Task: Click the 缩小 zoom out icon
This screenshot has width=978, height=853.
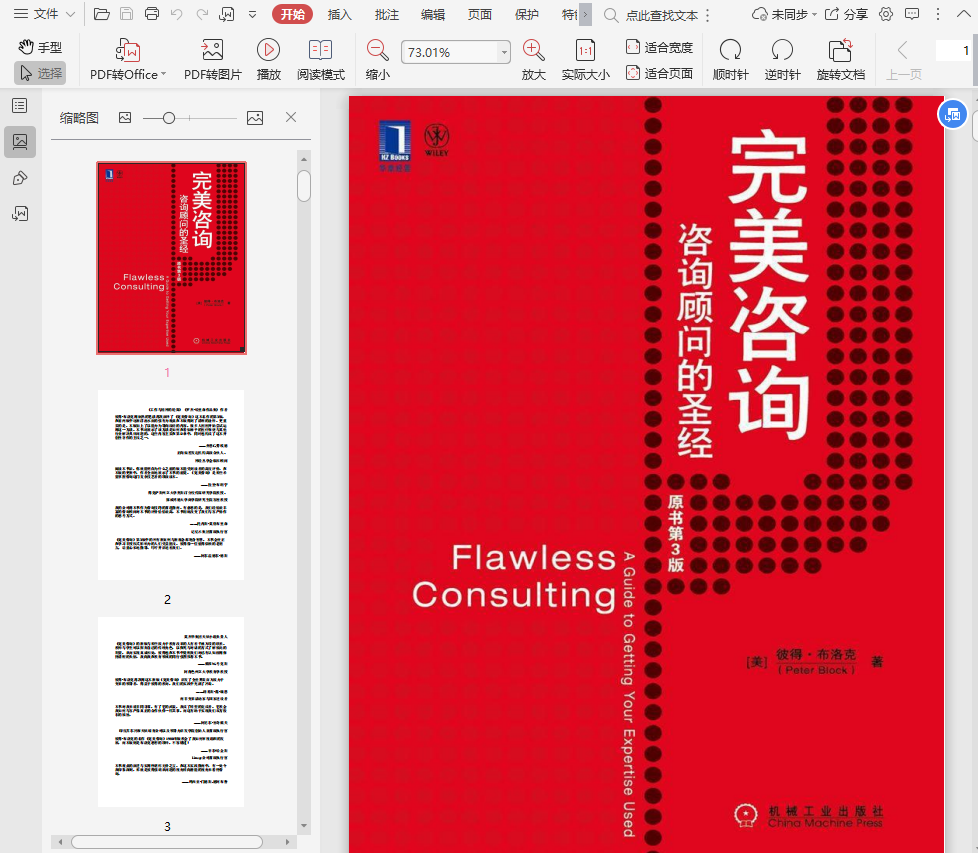Action: [377, 60]
